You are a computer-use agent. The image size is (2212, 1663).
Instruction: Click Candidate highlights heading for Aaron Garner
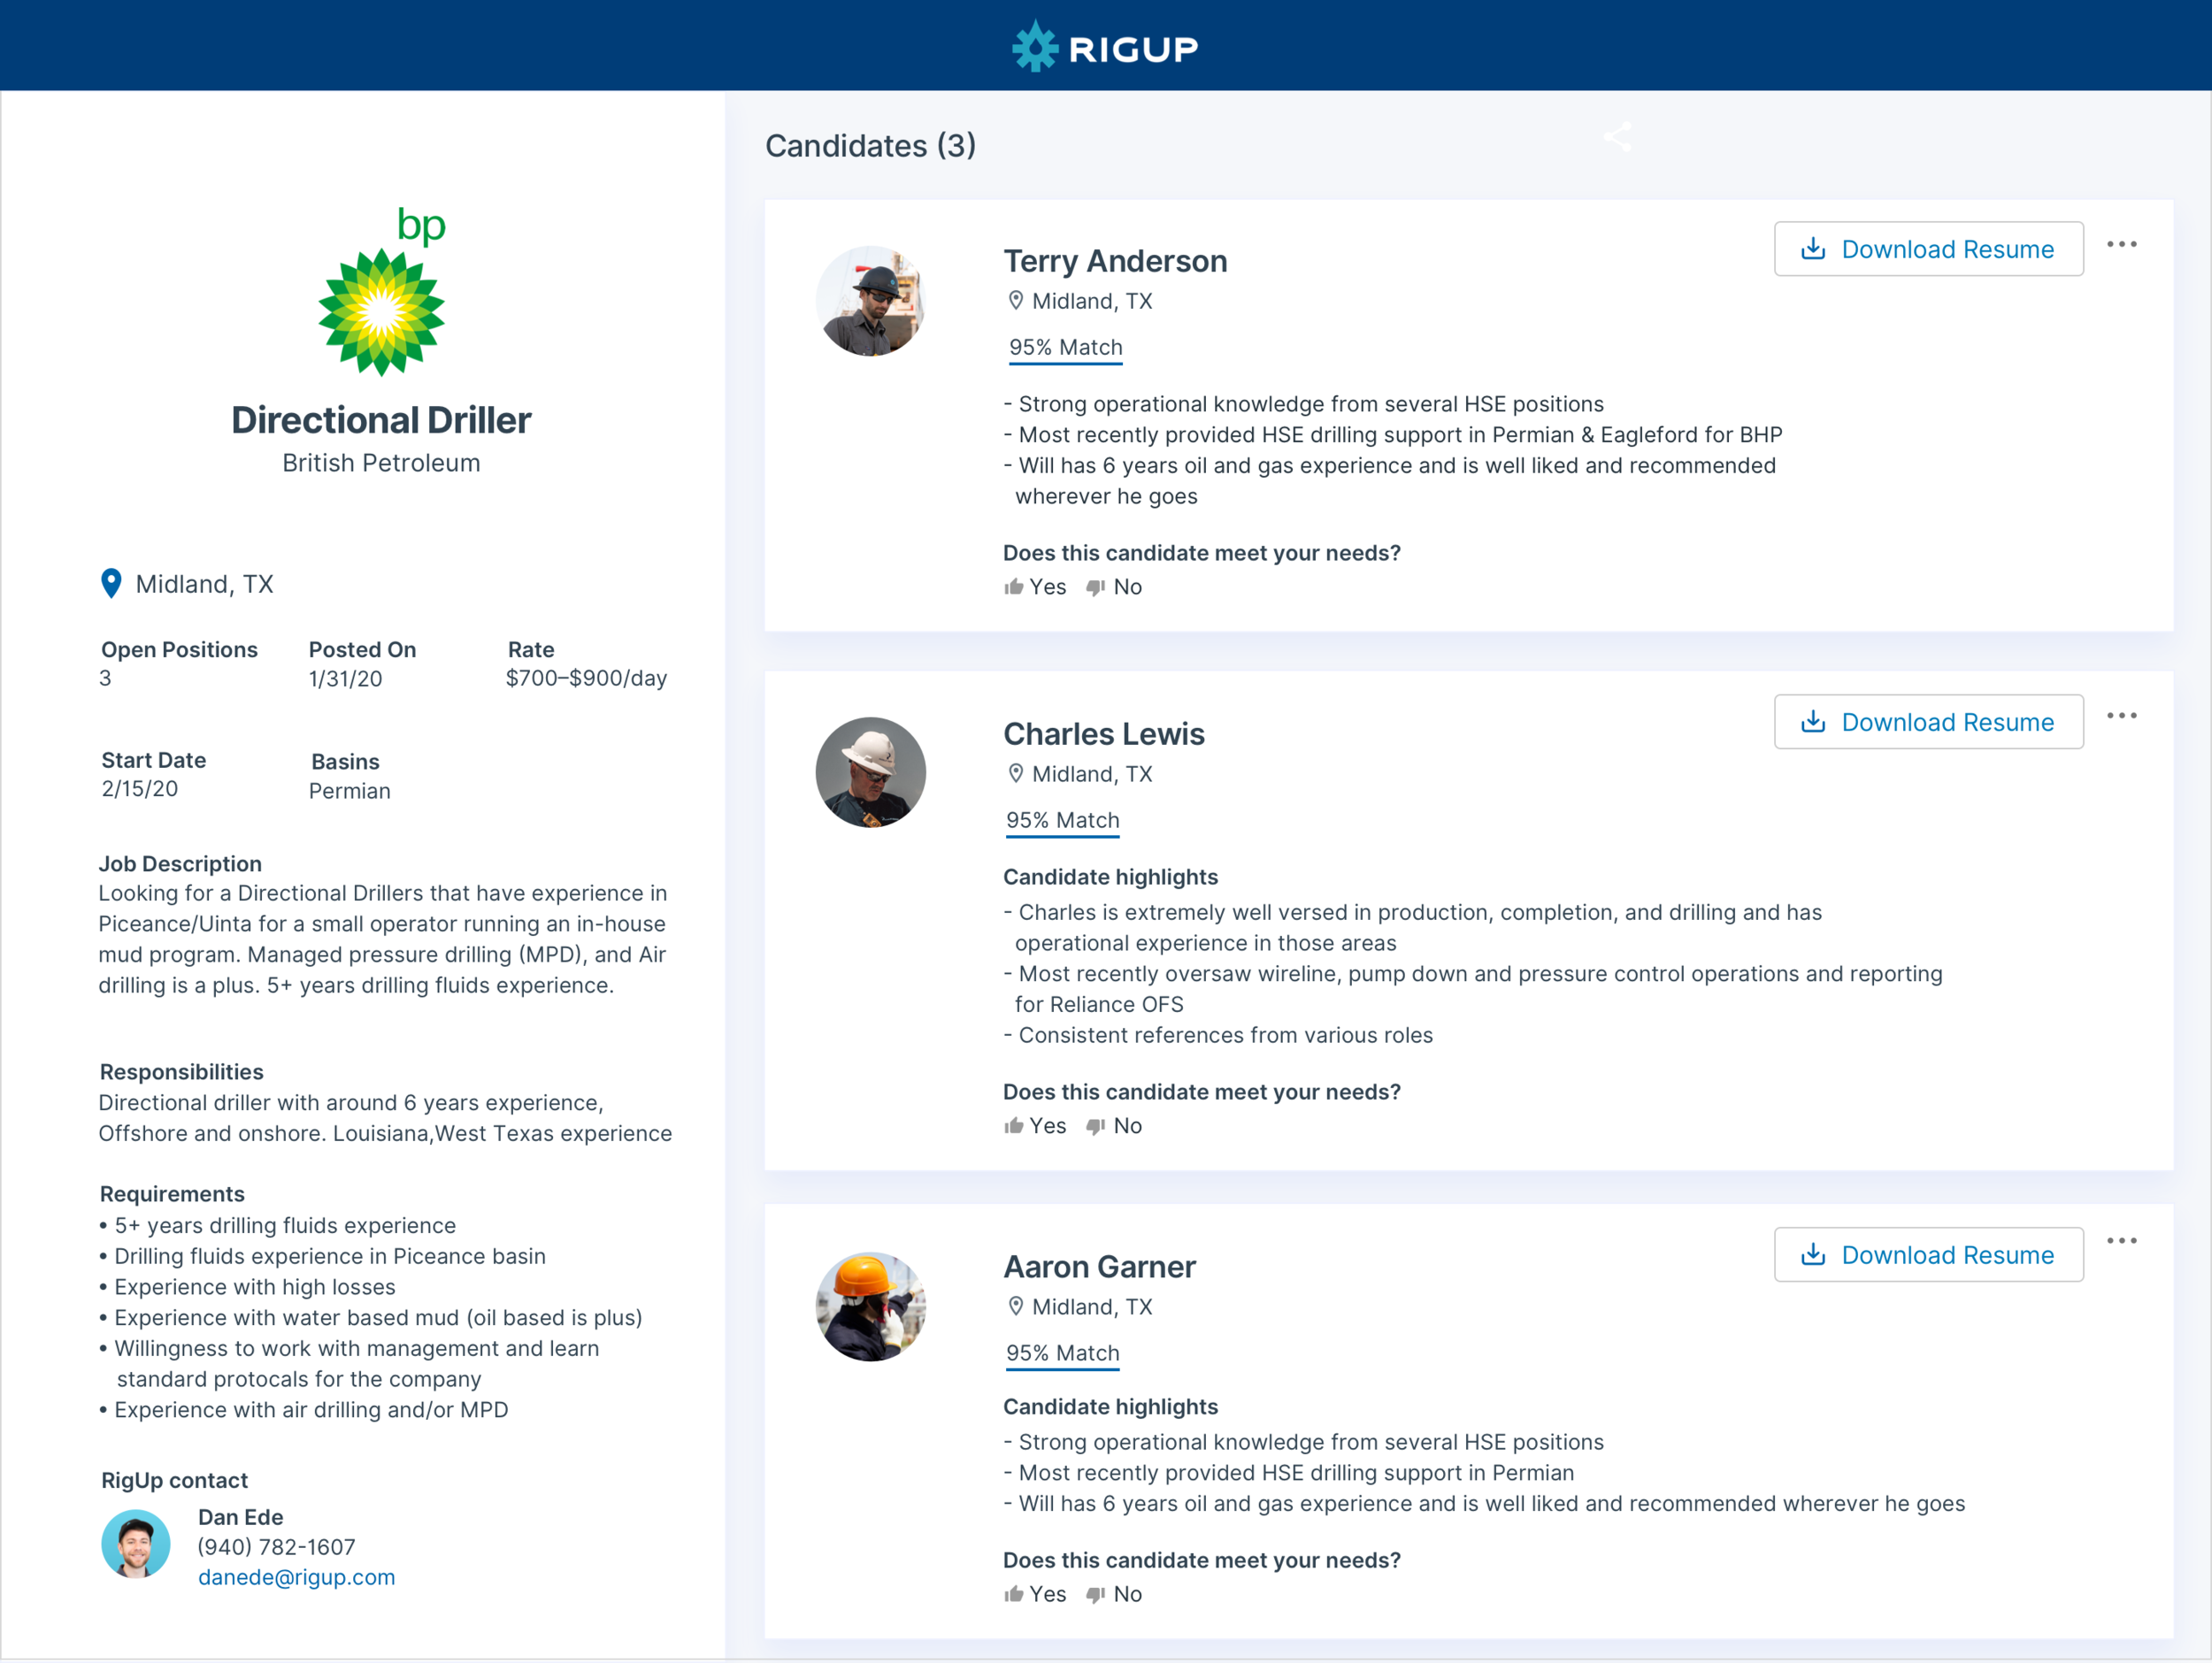tap(1111, 1407)
